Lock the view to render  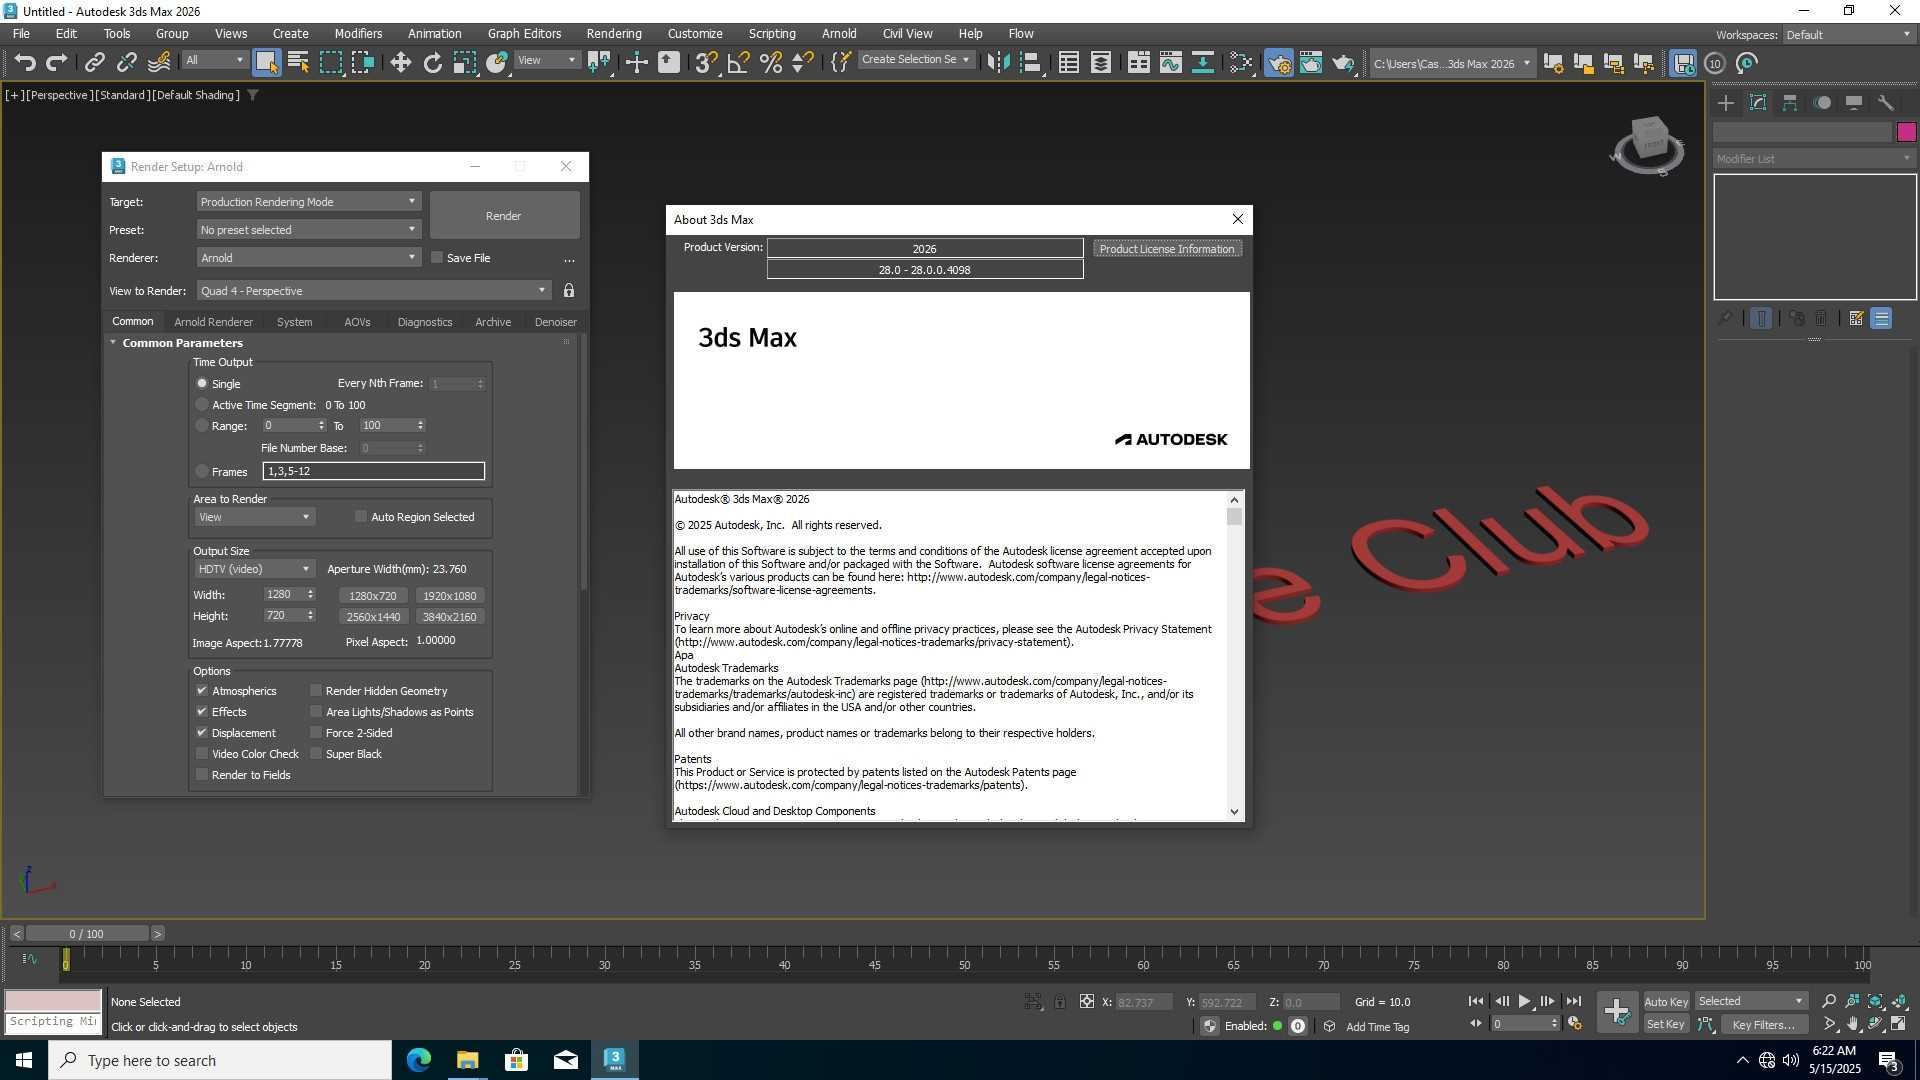569,291
